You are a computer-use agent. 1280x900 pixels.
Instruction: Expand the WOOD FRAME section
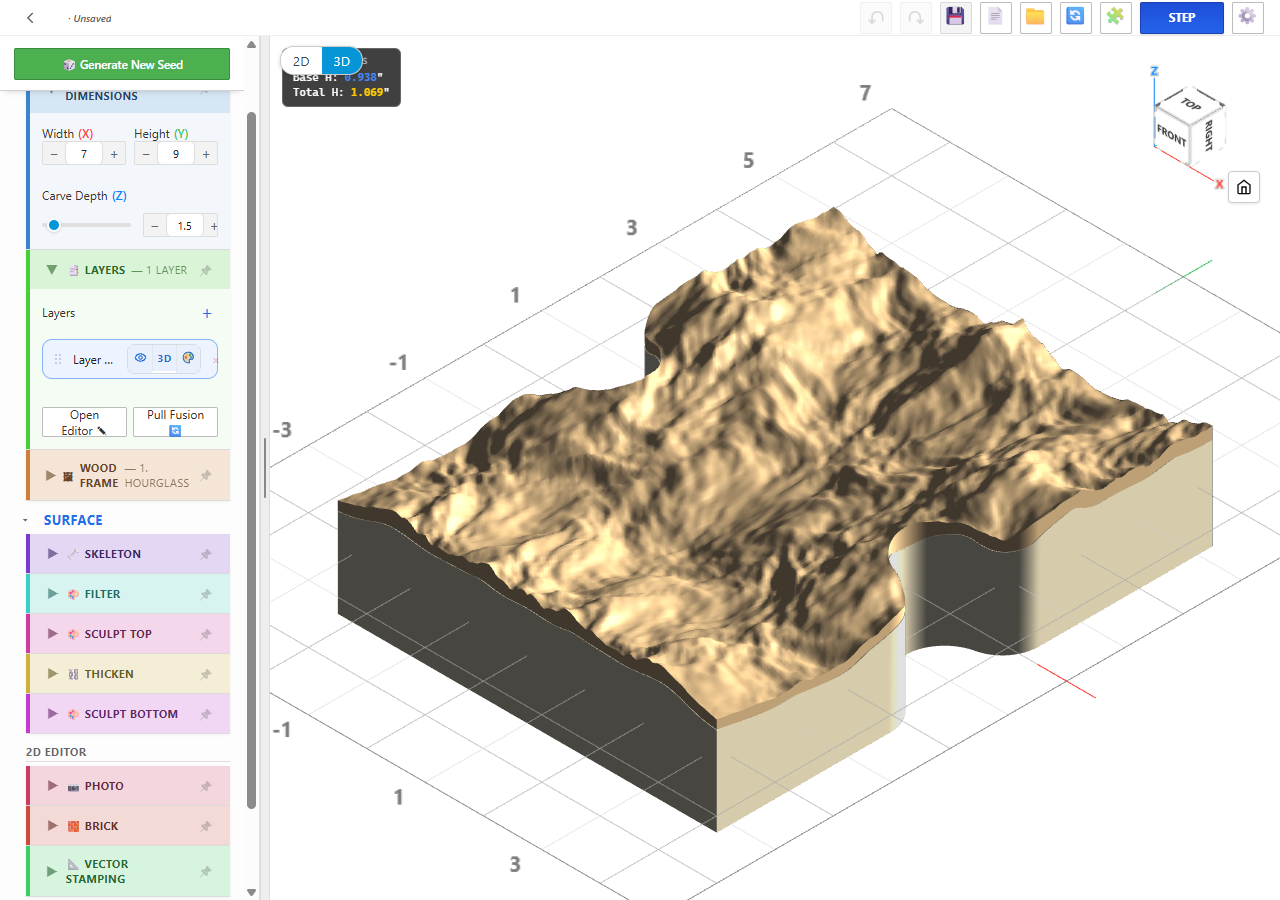click(51, 475)
